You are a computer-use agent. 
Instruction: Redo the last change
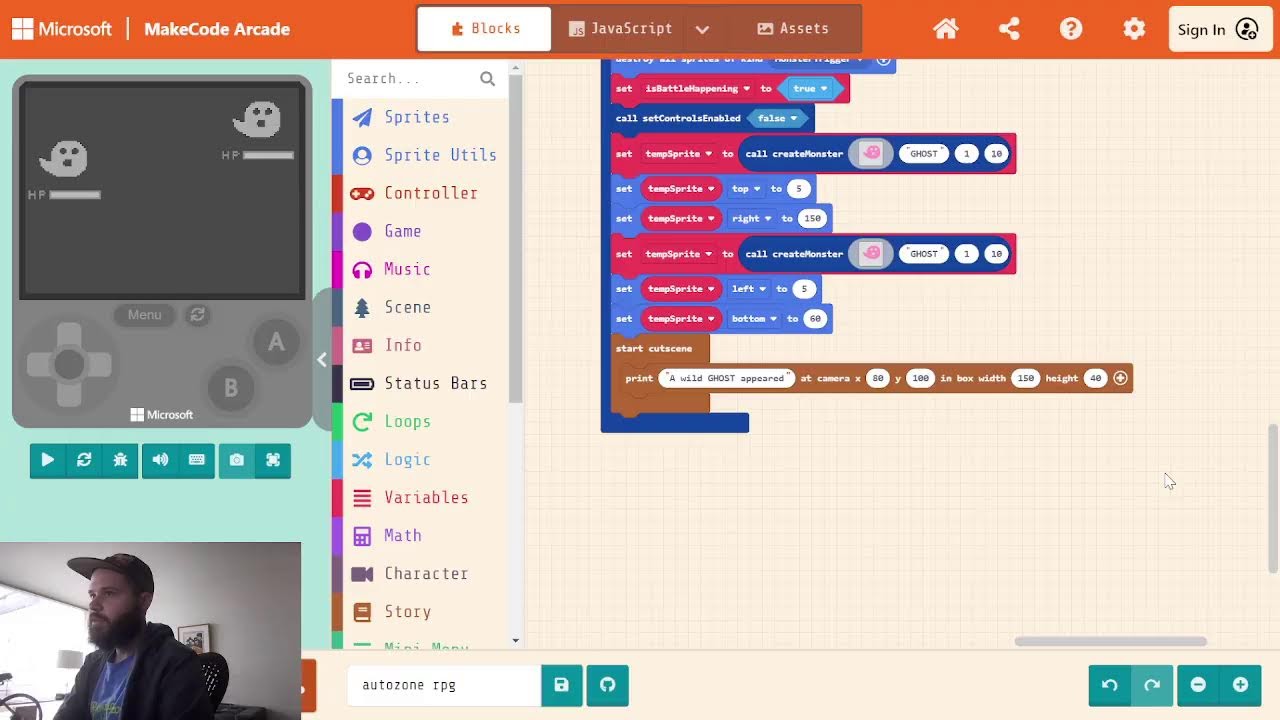coord(1152,685)
